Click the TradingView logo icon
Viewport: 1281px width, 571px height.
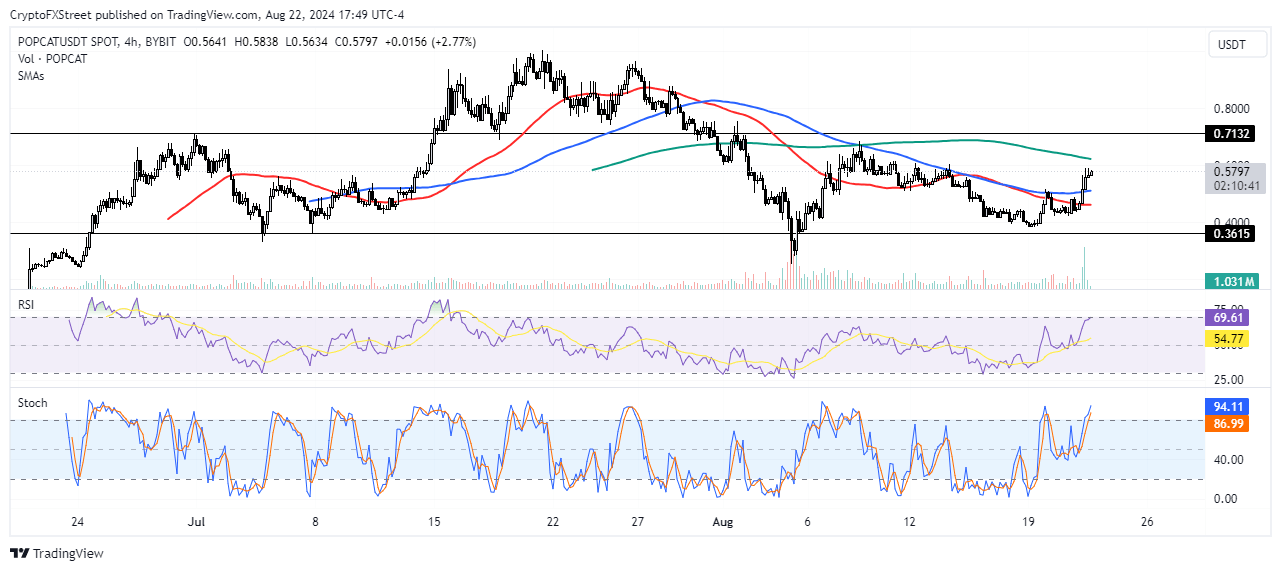[x=20, y=553]
